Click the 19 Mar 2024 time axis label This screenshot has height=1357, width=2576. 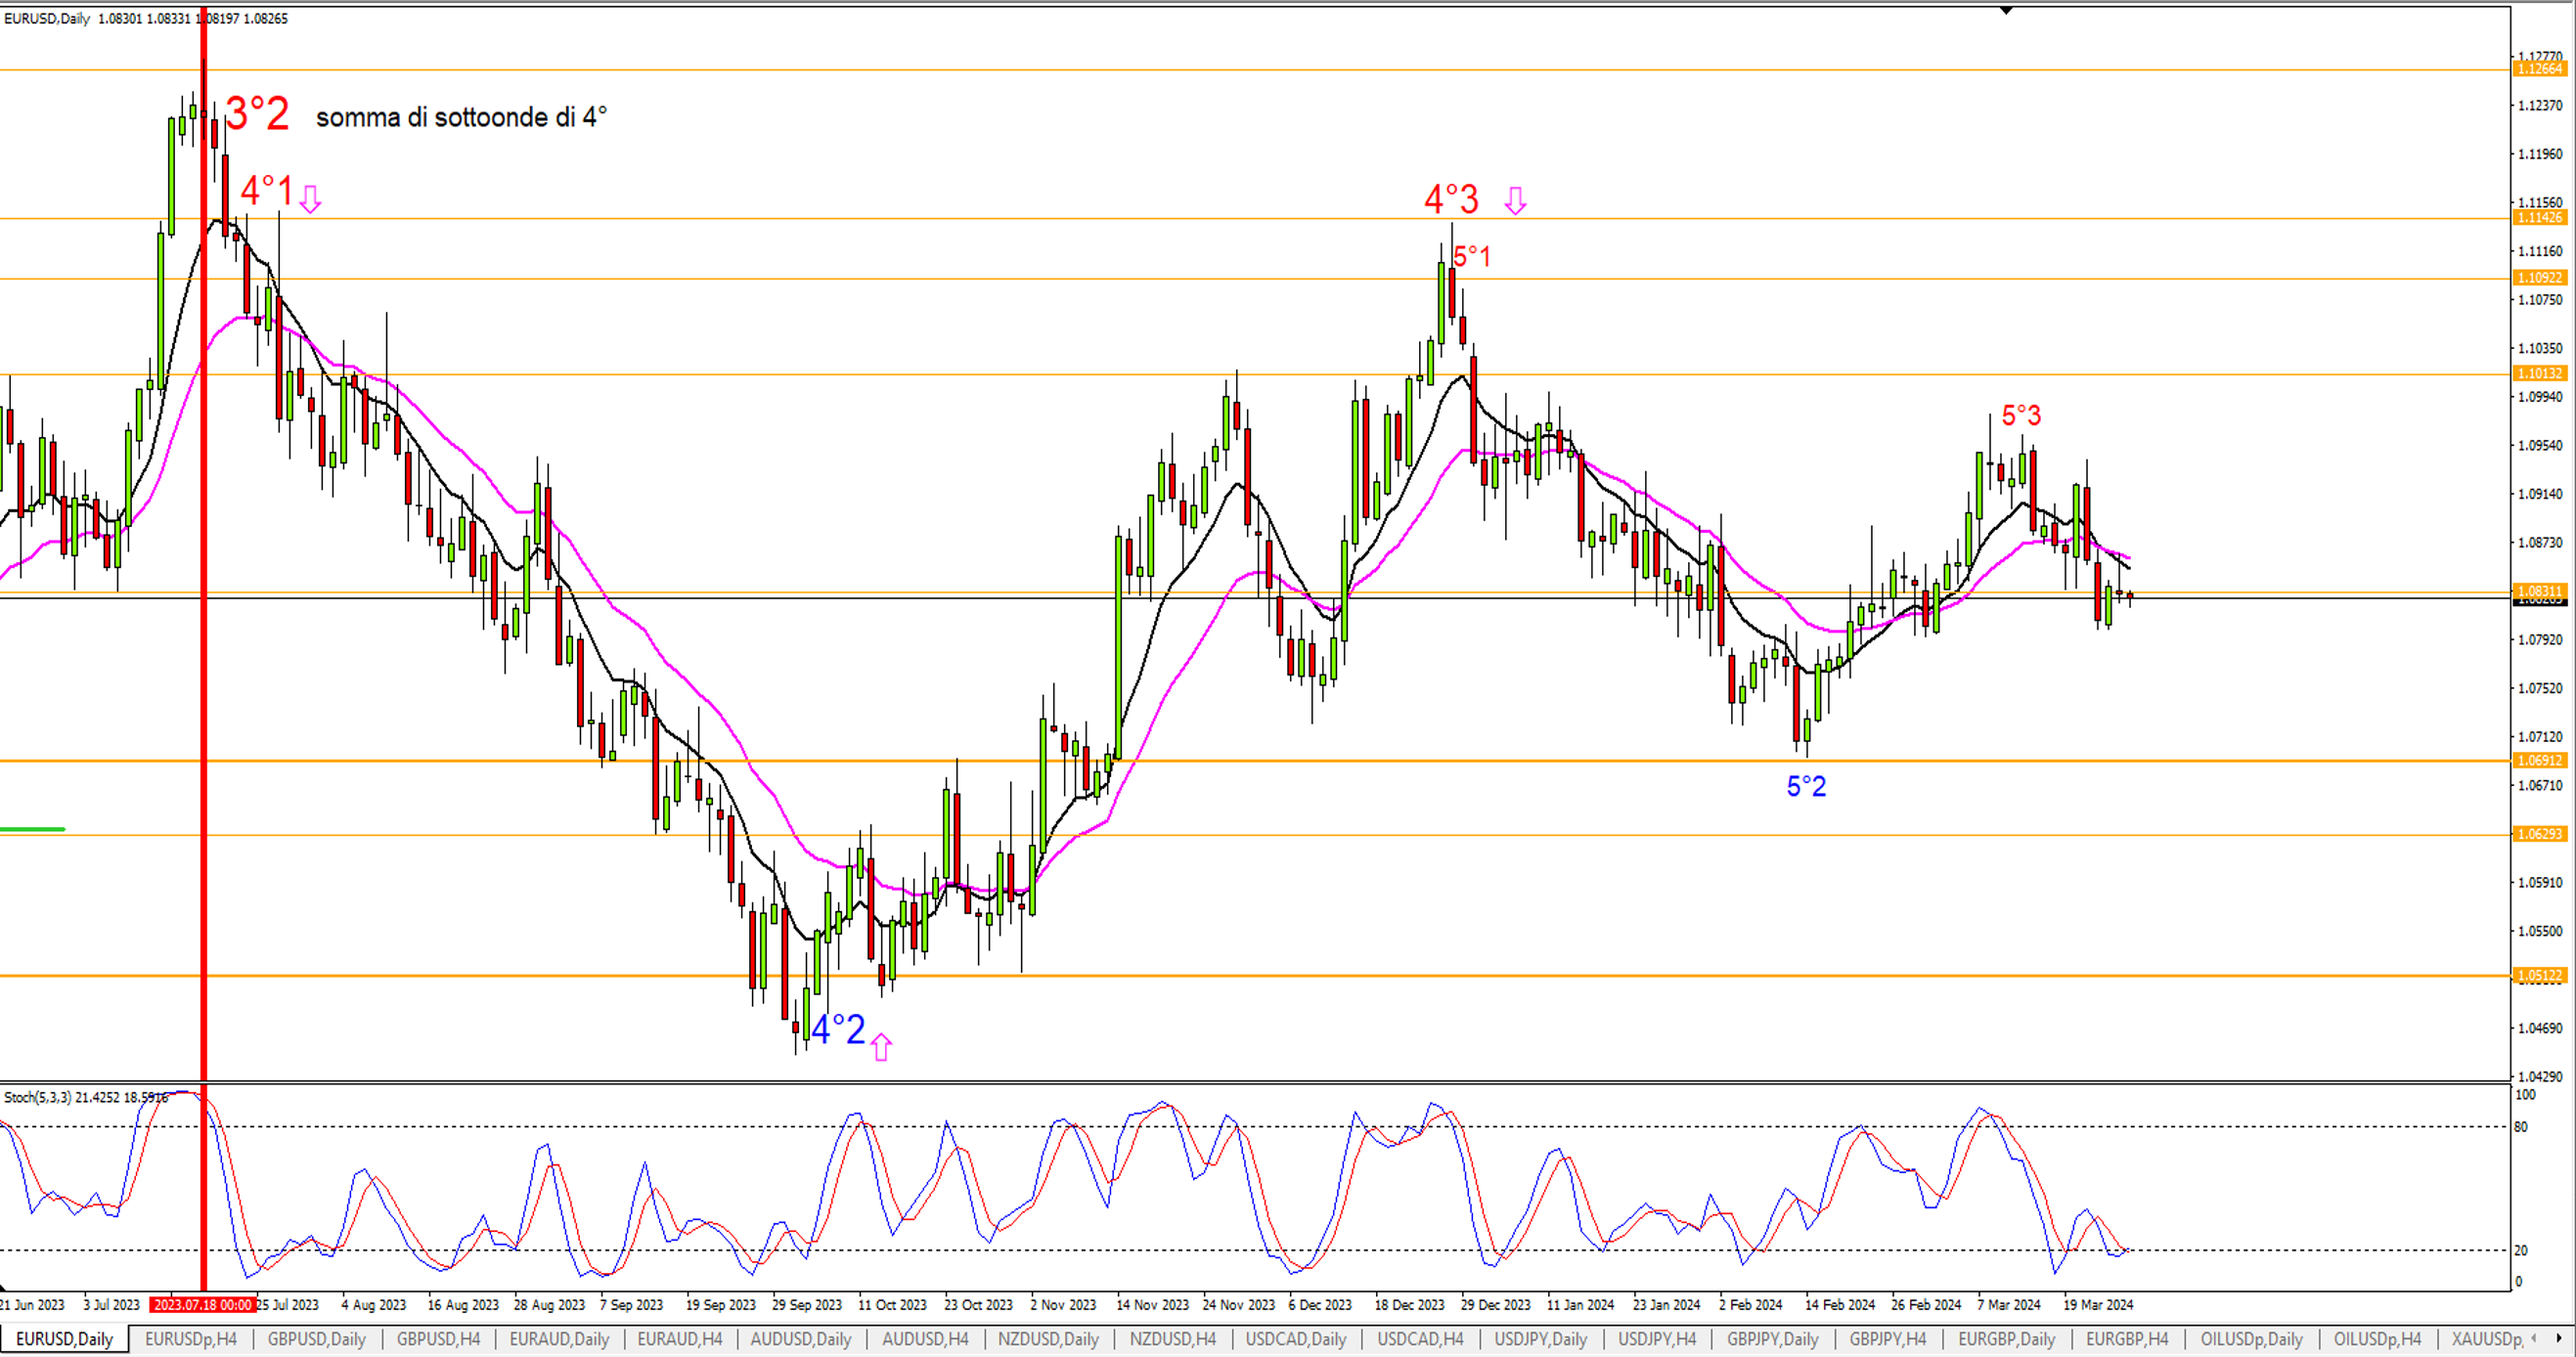tap(2098, 1305)
